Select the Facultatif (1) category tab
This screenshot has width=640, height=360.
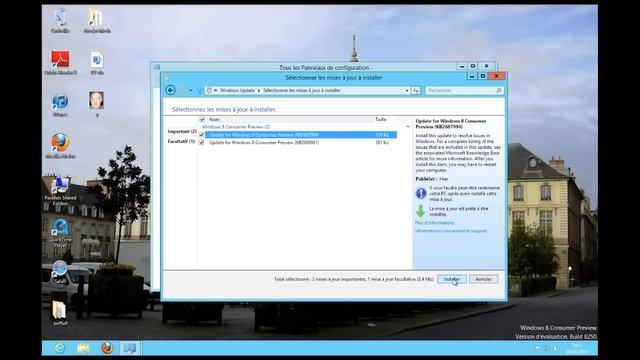(x=181, y=141)
